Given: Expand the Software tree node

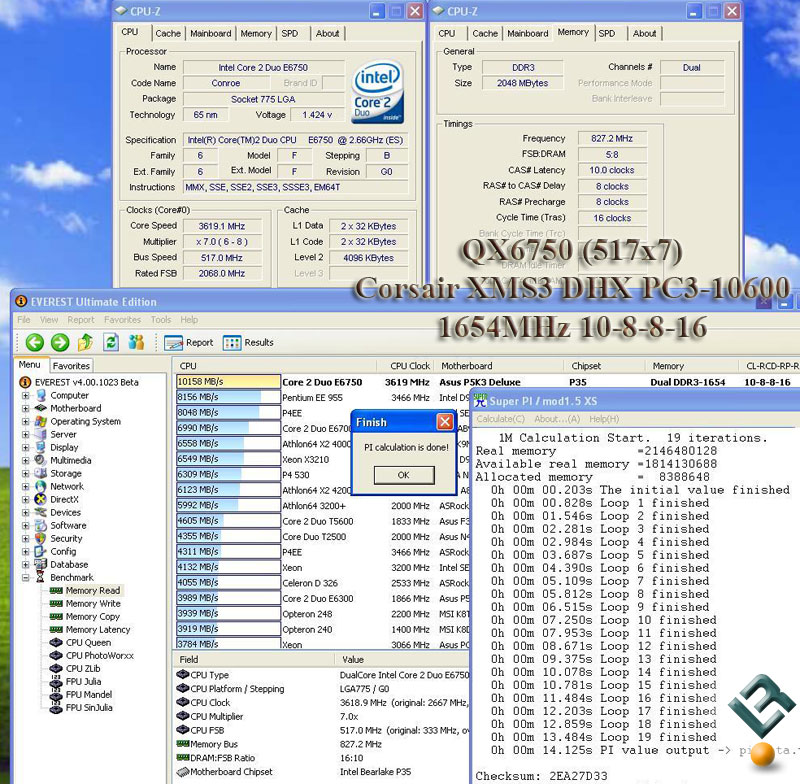Looking at the screenshot, I should coord(26,525).
